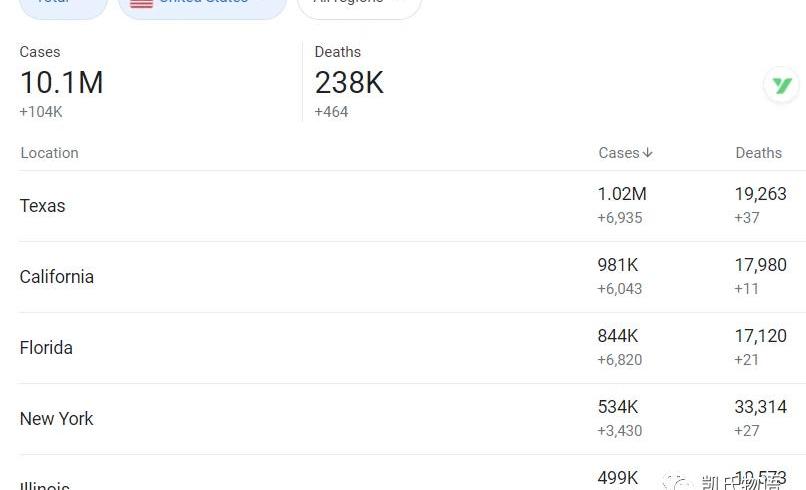806x490 pixels.
Task: Open the United States country selector
Action: click(202, 7)
